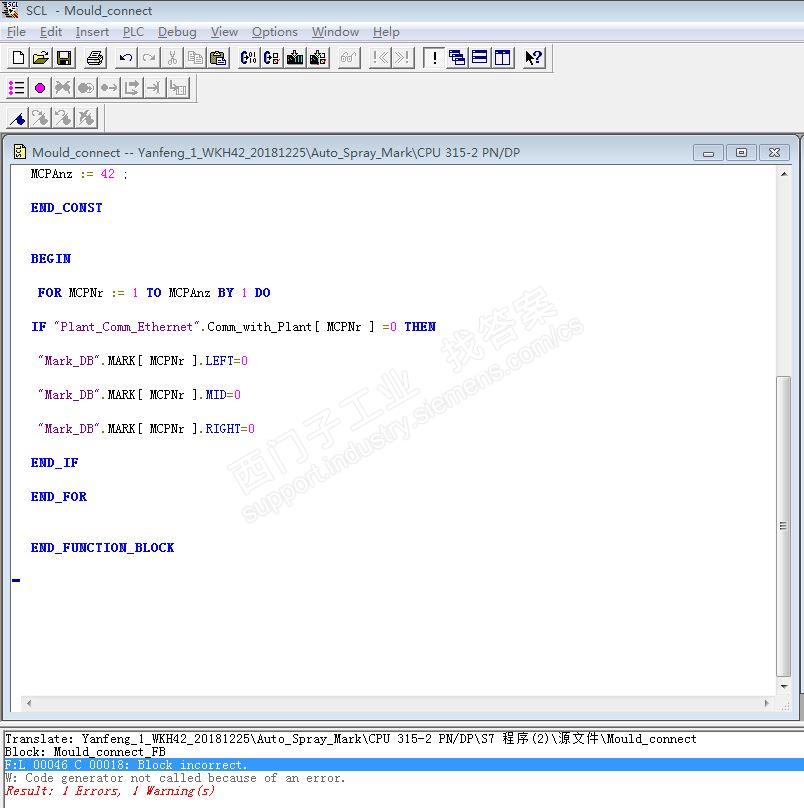Undo the last edit
Screen dimensions: 804x808
(x=126, y=58)
